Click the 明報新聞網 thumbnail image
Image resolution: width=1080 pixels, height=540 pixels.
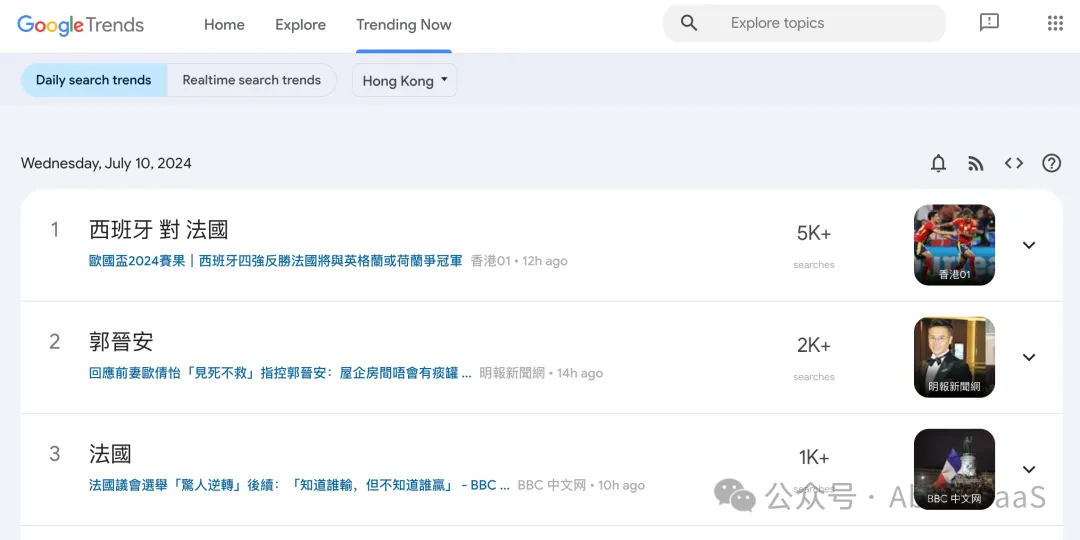(x=954, y=357)
